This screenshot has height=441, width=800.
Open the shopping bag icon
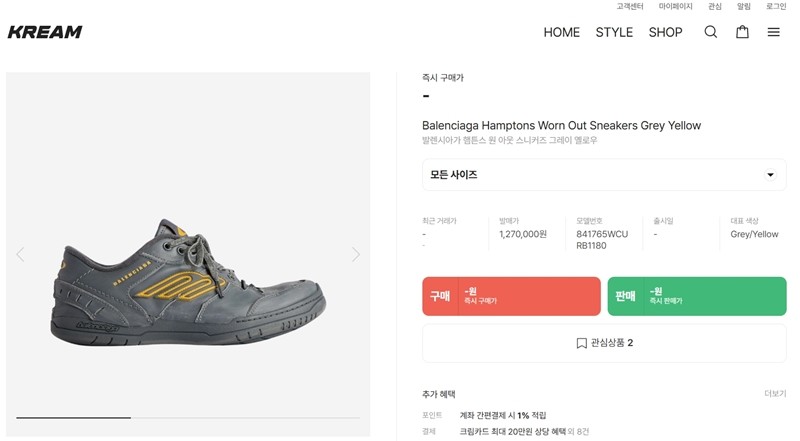pos(742,32)
